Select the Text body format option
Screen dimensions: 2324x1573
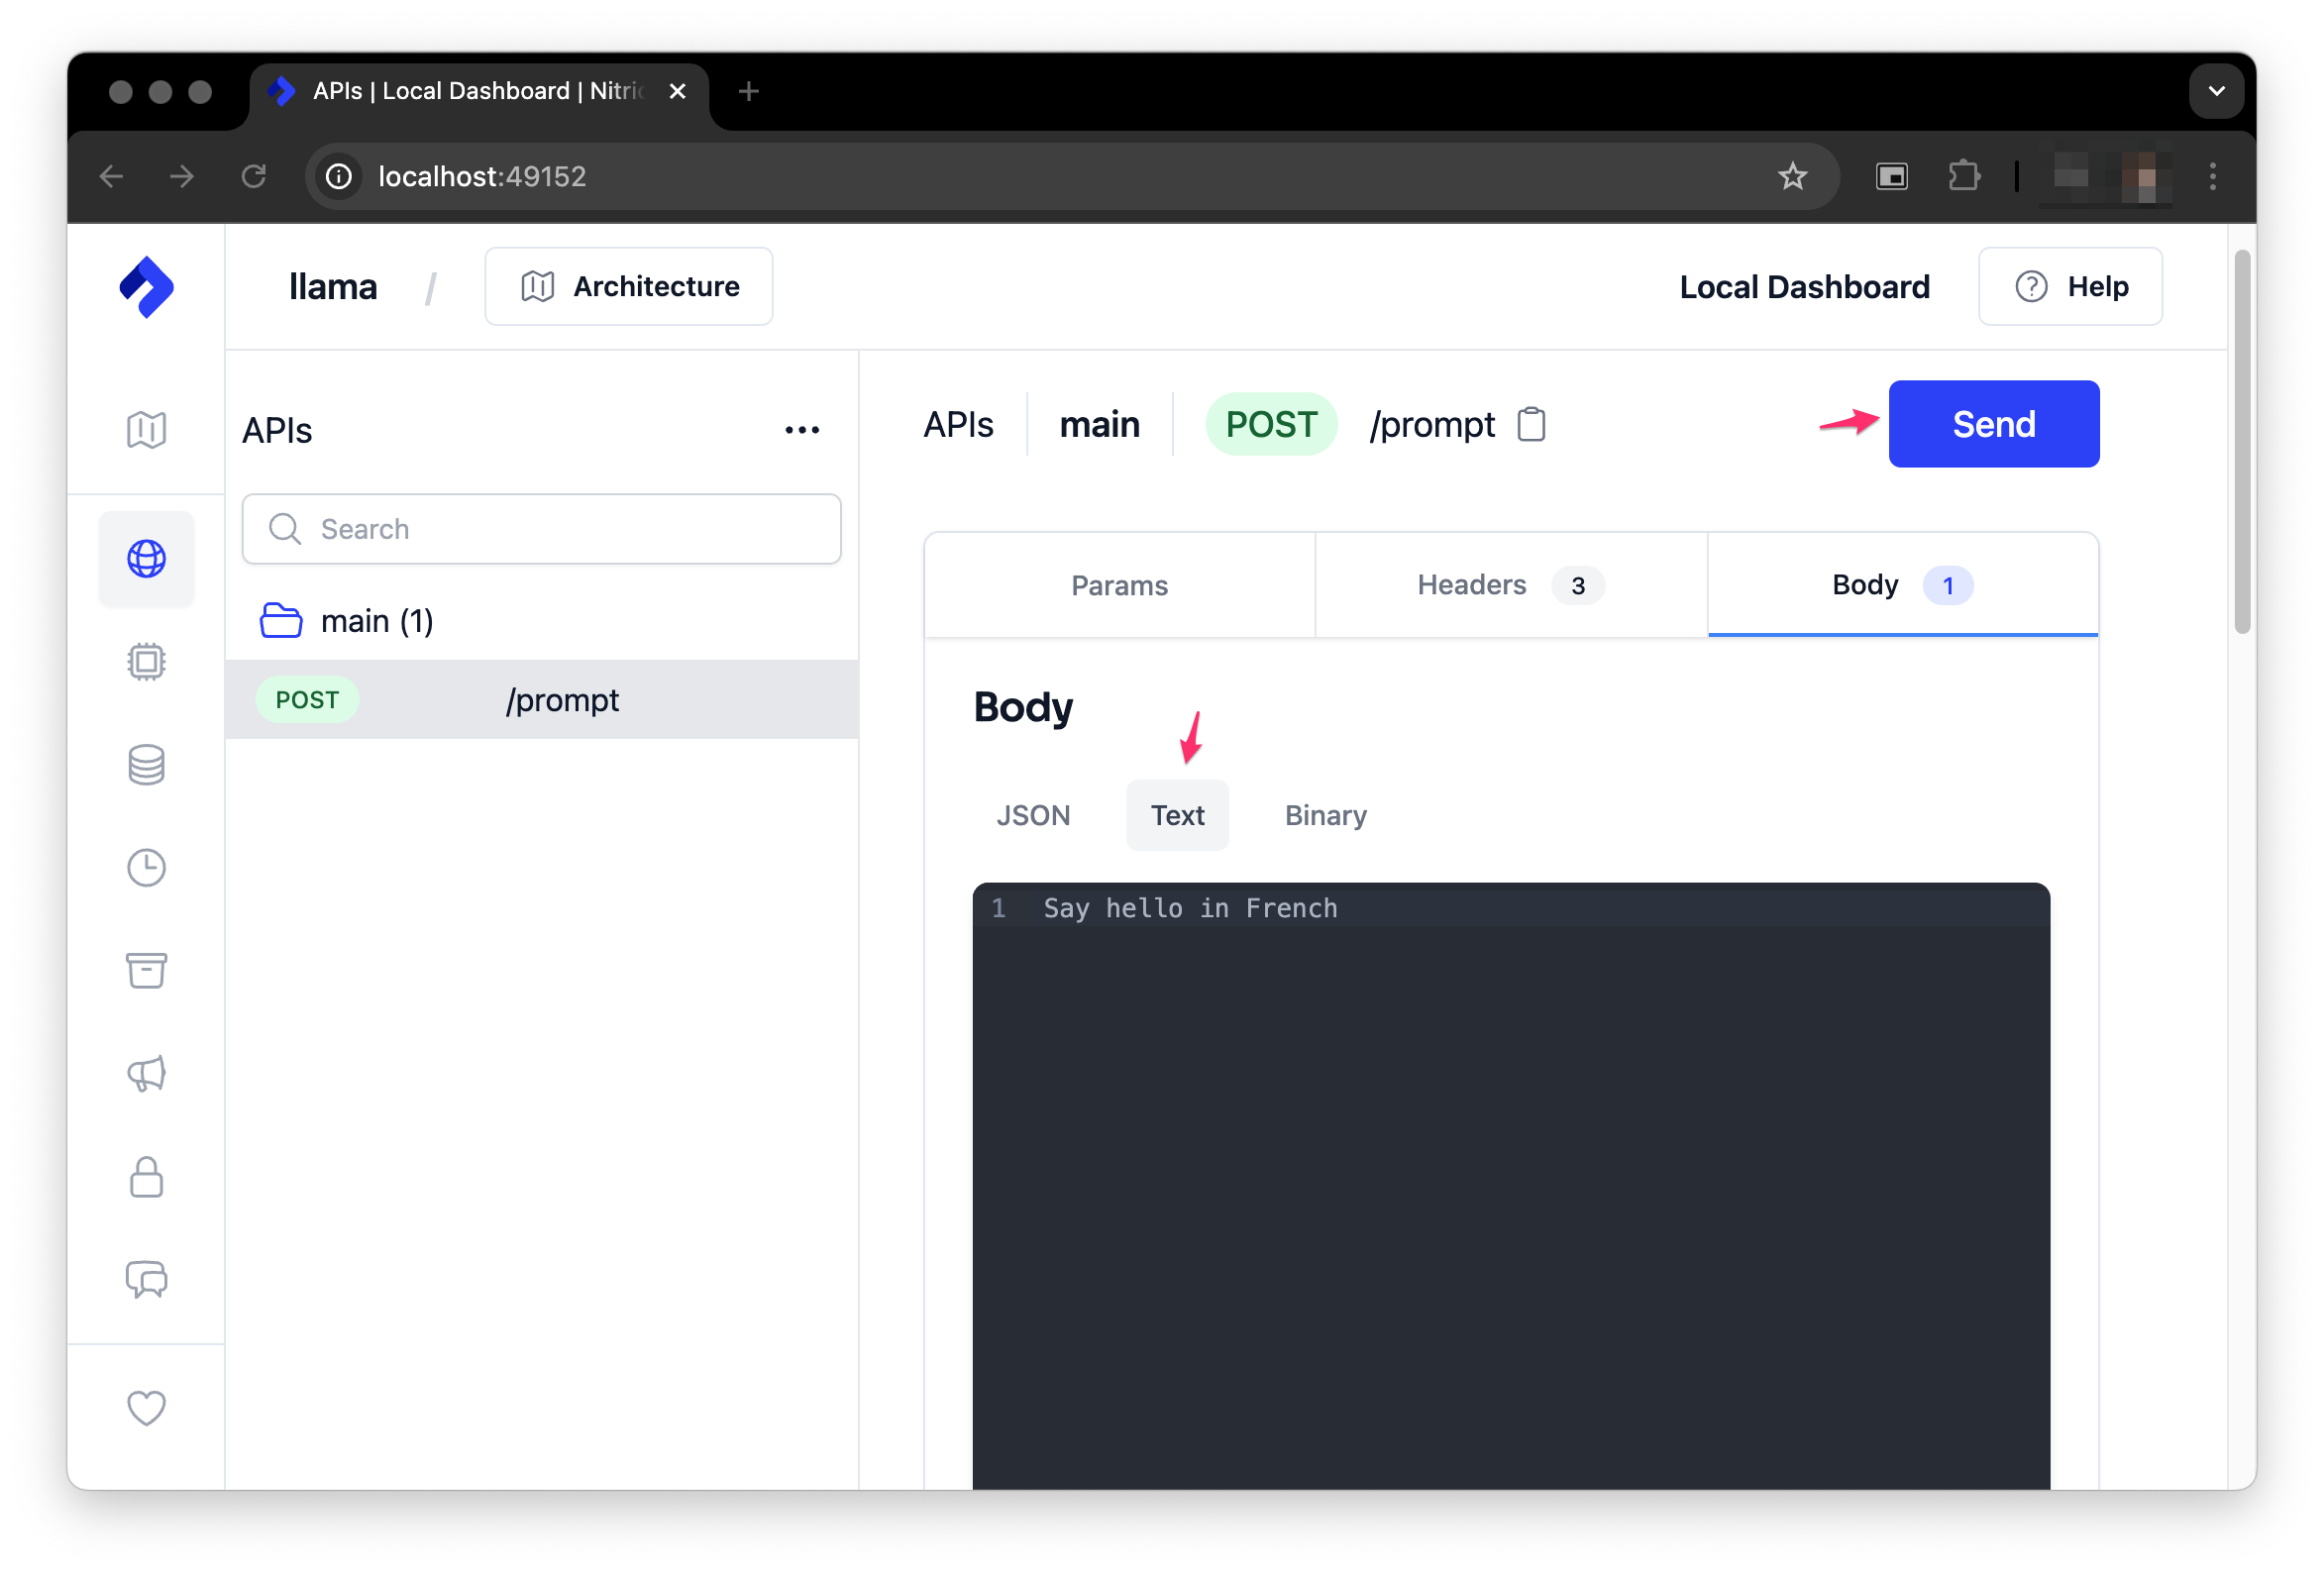pos(1177,815)
